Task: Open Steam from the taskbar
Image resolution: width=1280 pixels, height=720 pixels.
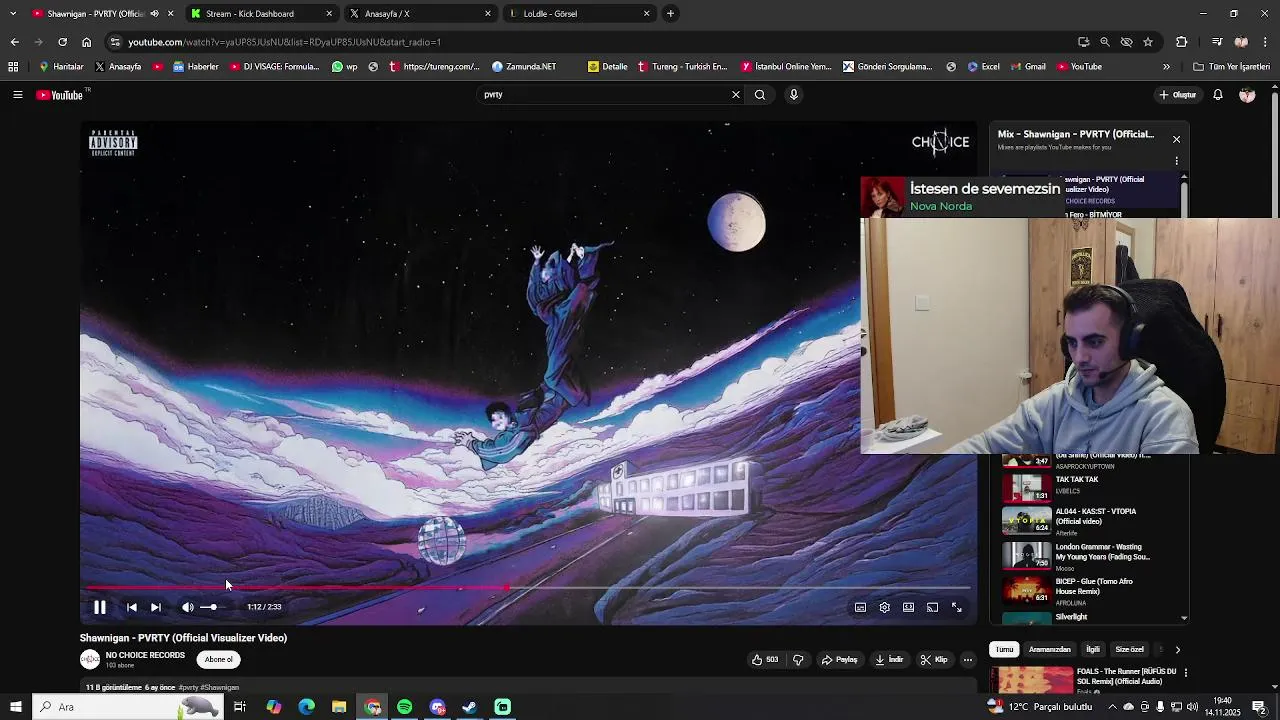Action: tap(469, 707)
